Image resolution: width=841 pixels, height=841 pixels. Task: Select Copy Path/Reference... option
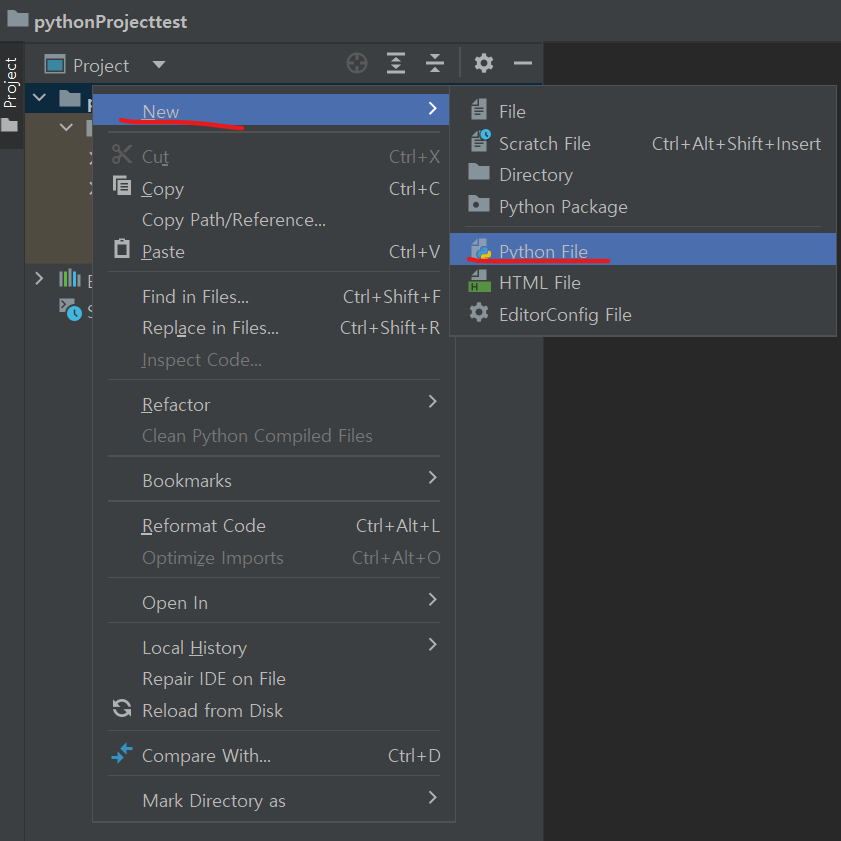click(x=274, y=220)
